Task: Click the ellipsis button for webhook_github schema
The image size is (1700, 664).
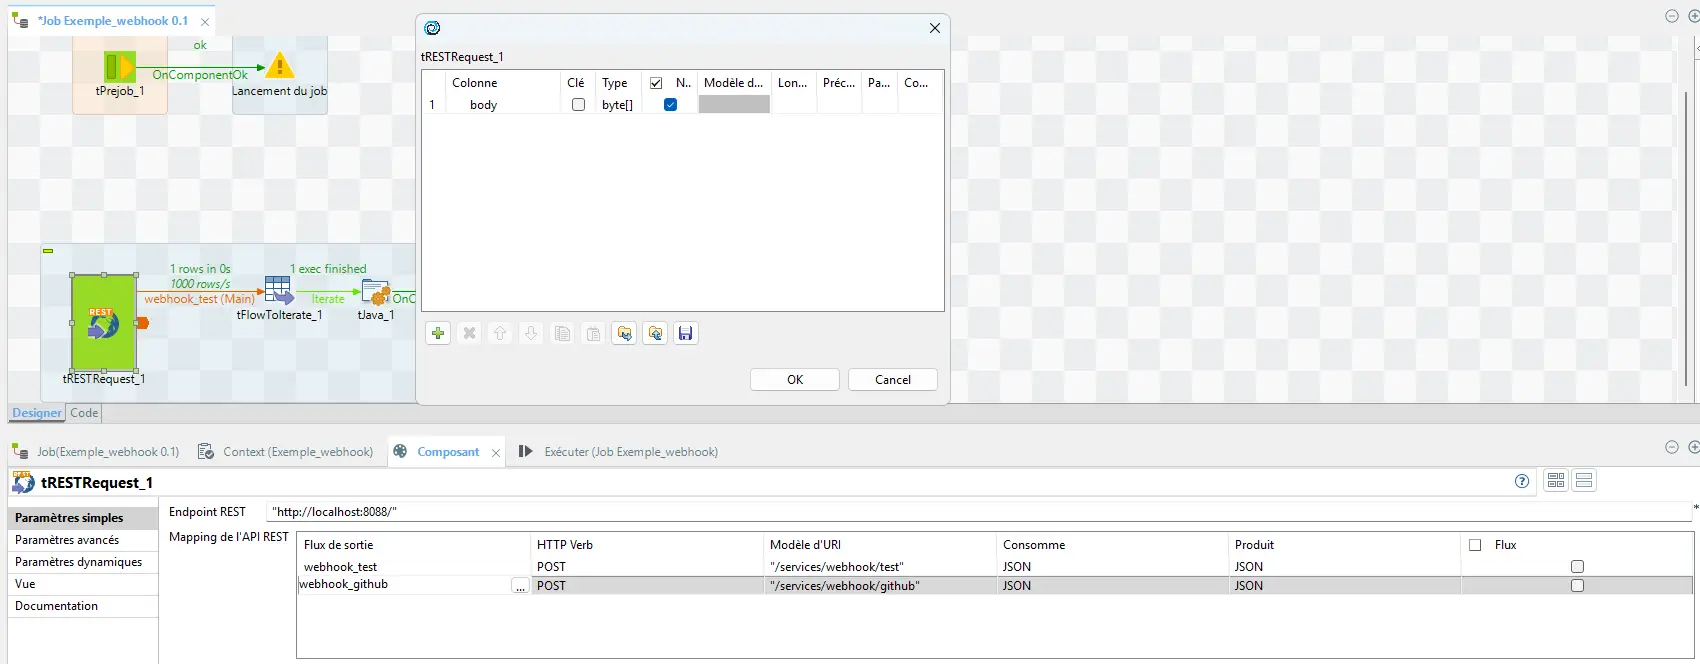Action: (520, 586)
